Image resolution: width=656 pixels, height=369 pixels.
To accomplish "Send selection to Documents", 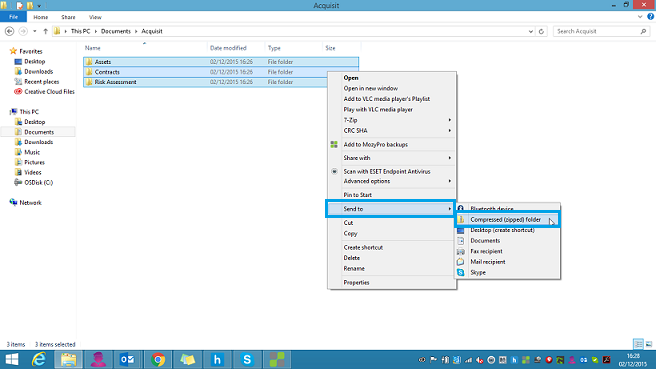I will (507, 241).
